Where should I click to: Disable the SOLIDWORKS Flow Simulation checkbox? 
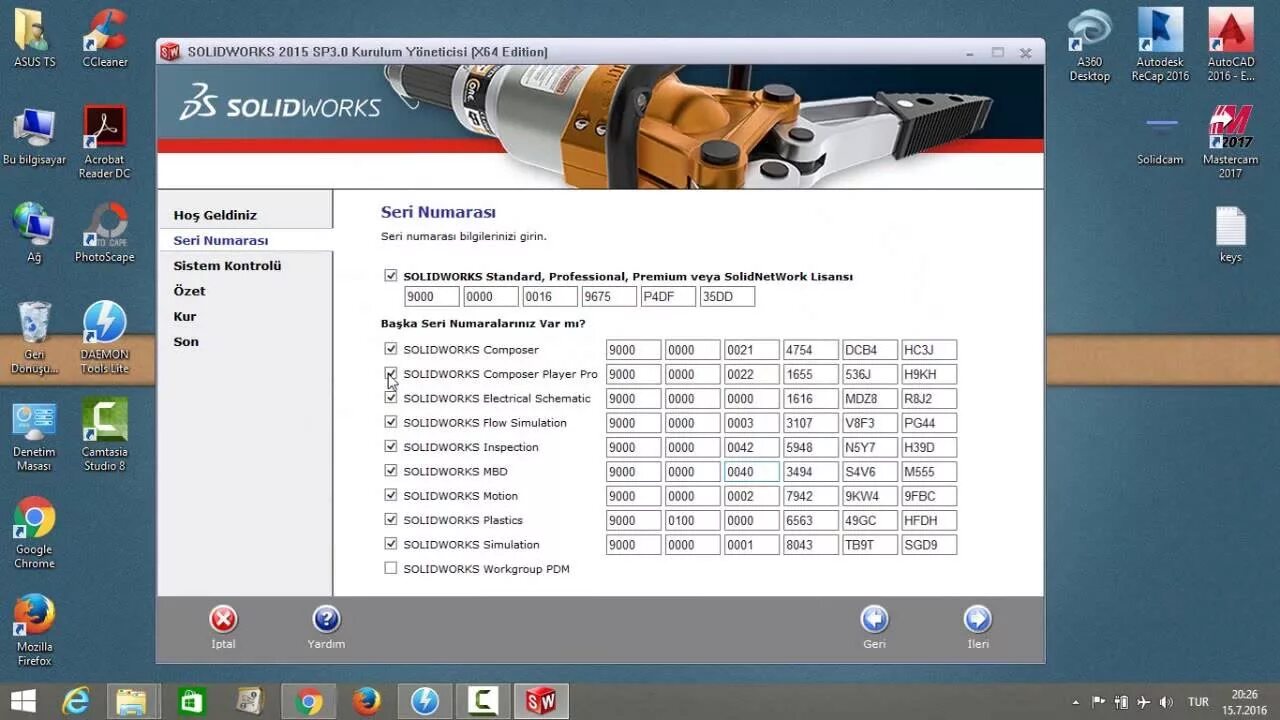(x=390, y=422)
